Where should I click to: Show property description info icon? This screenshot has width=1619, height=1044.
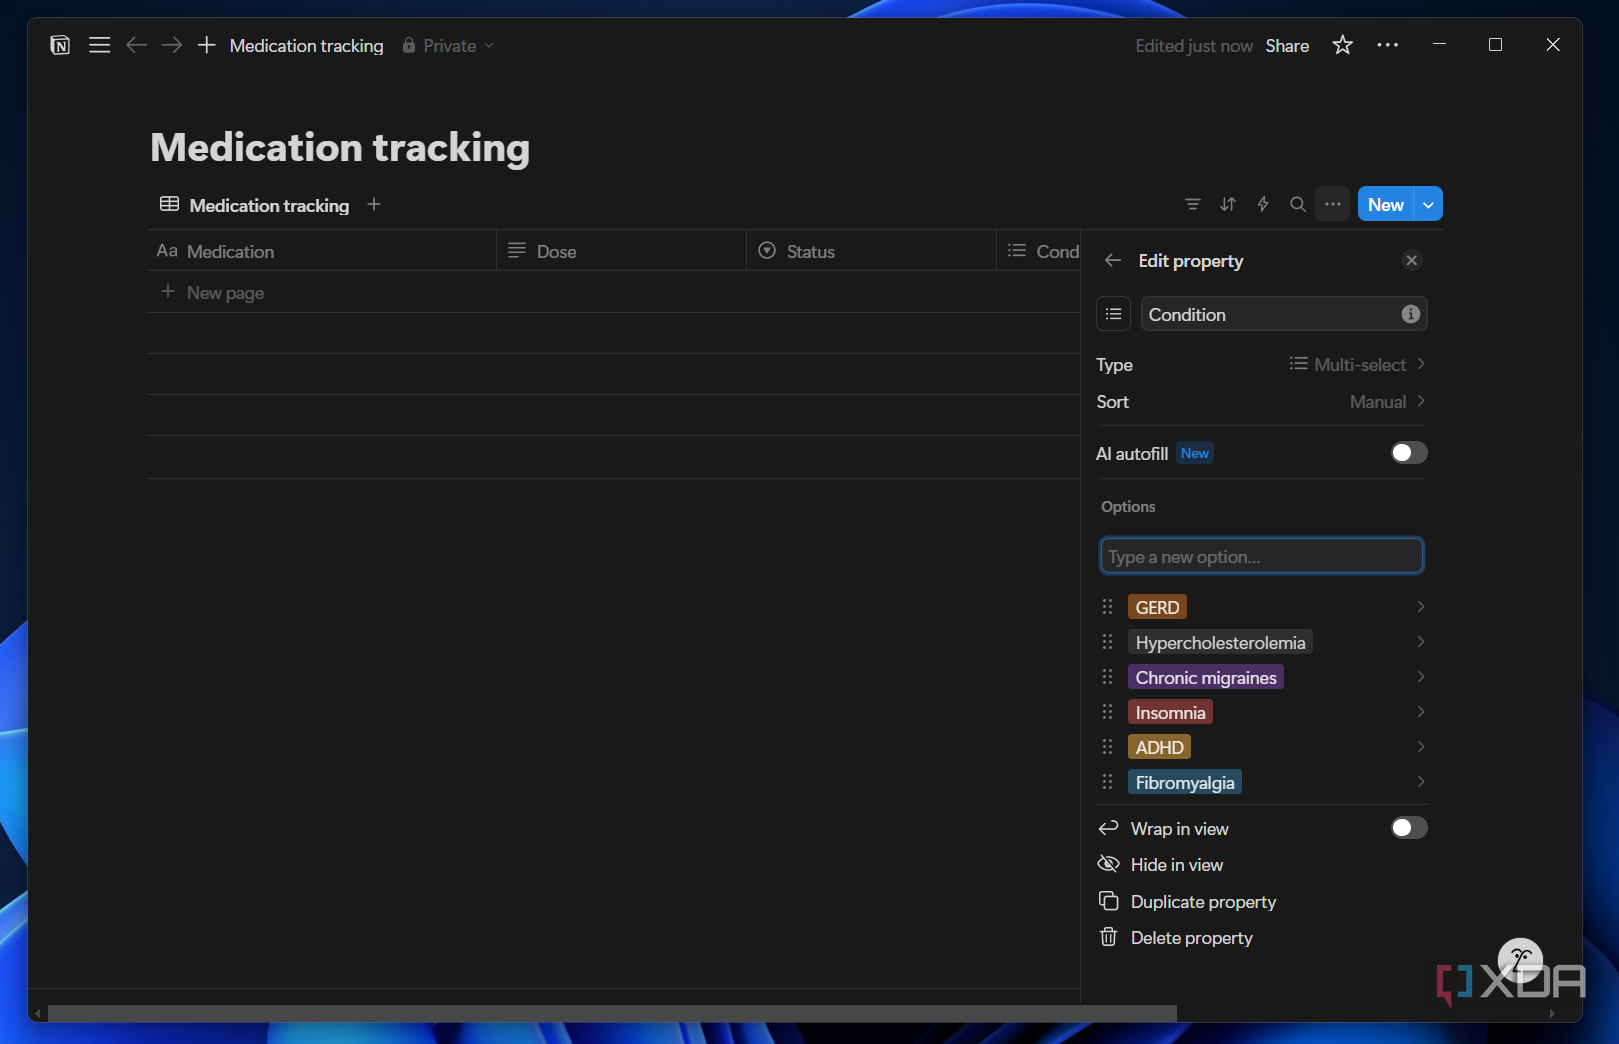coord(1411,314)
